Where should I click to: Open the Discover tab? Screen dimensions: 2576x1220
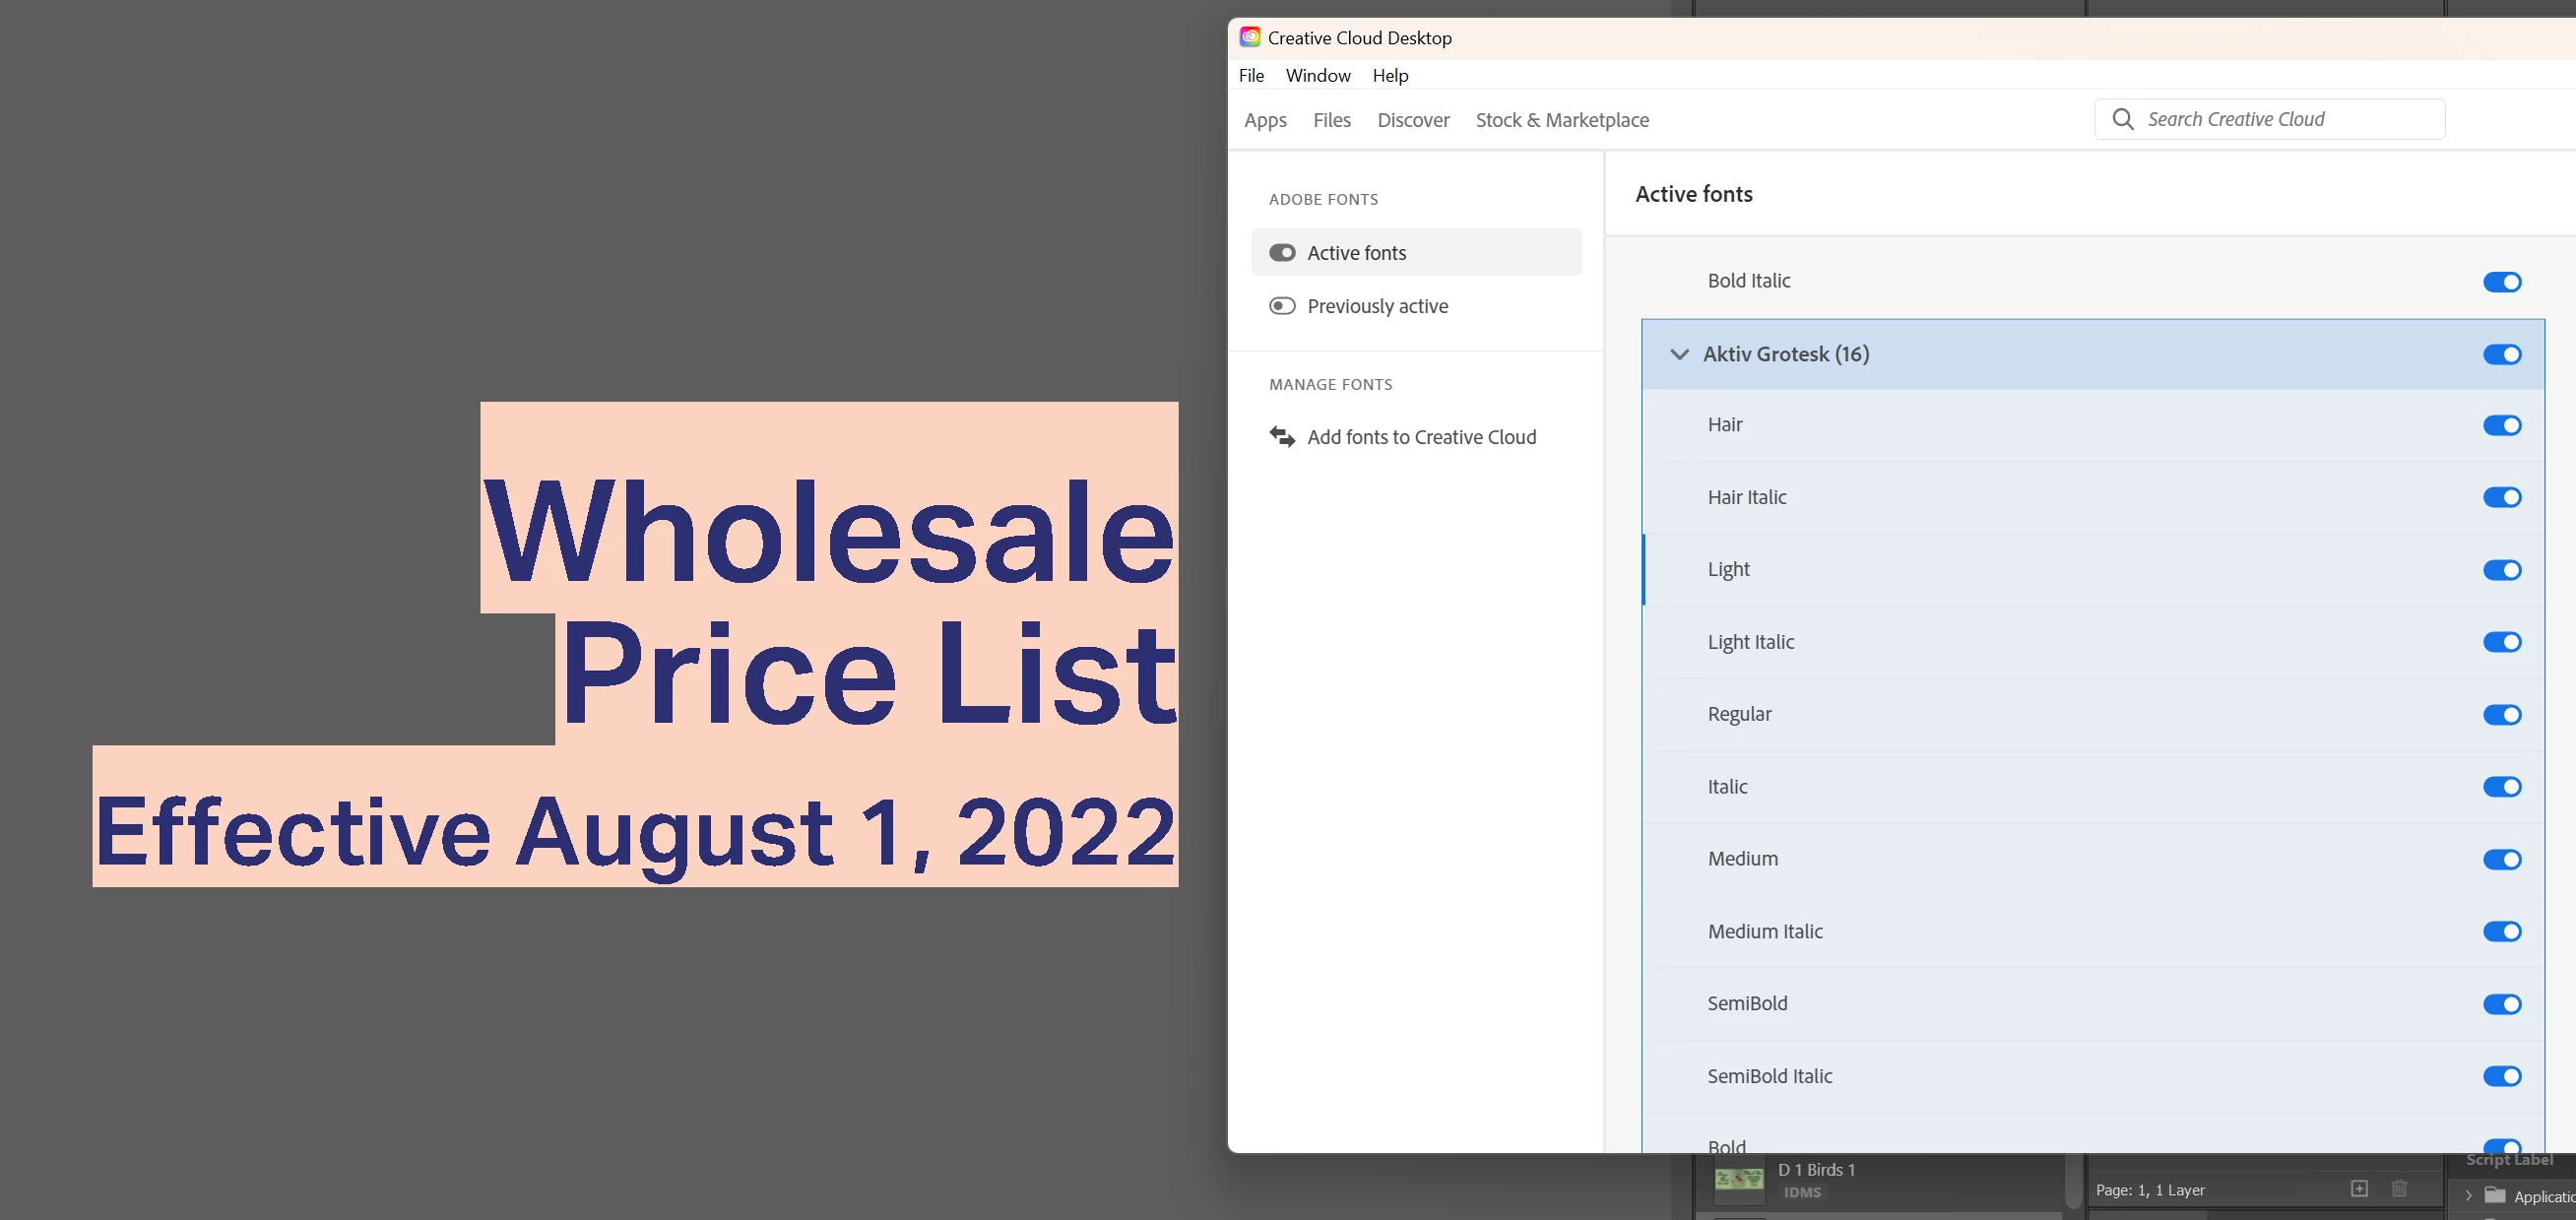tap(1412, 120)
